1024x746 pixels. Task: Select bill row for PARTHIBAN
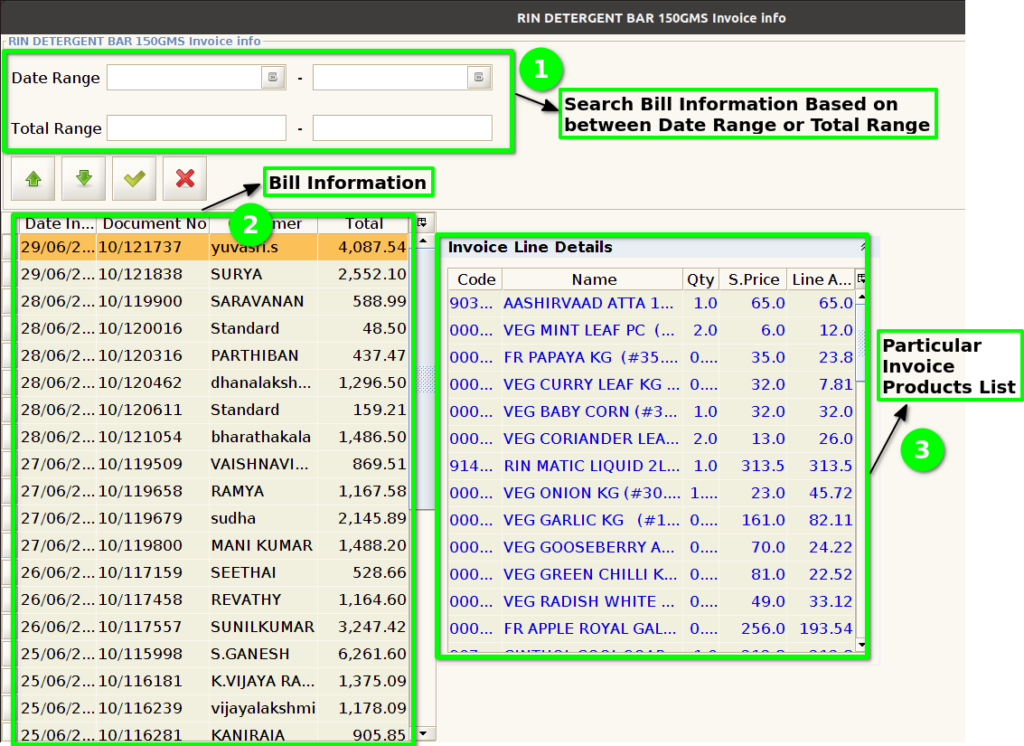coord(214,355)
